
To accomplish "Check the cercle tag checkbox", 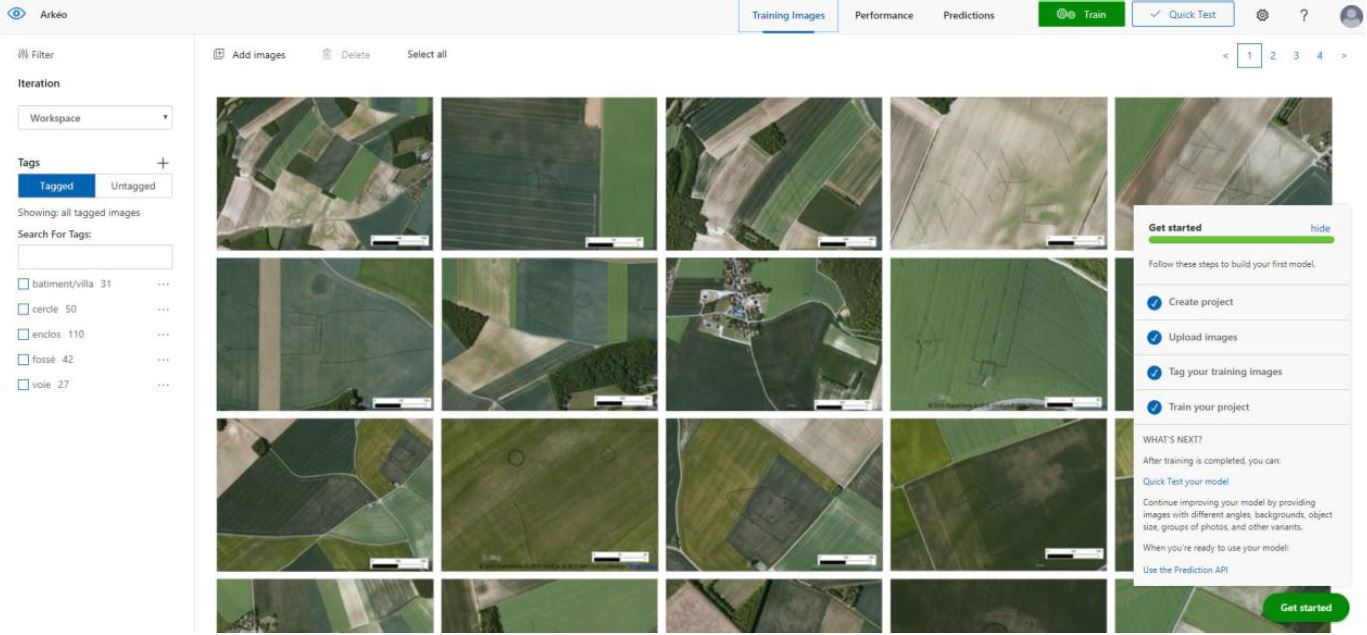I will (x=24, y=310).
